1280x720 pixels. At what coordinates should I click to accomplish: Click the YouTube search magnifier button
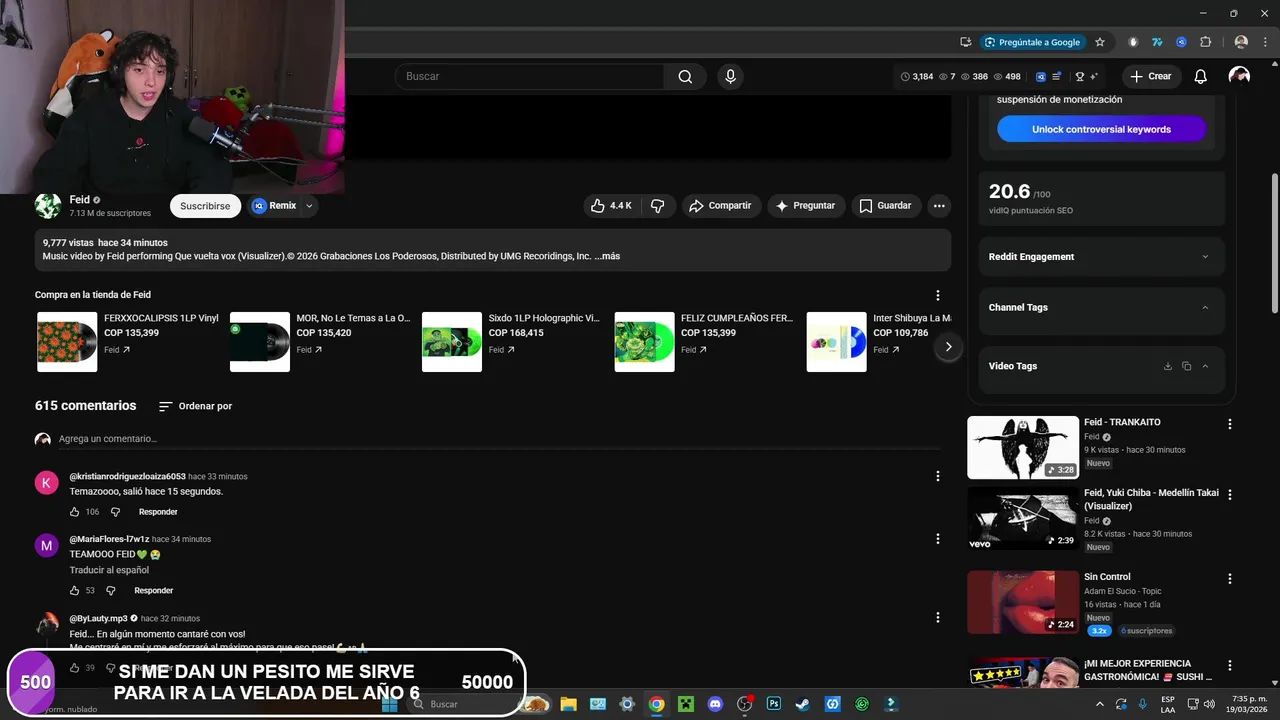pos(685,76)
